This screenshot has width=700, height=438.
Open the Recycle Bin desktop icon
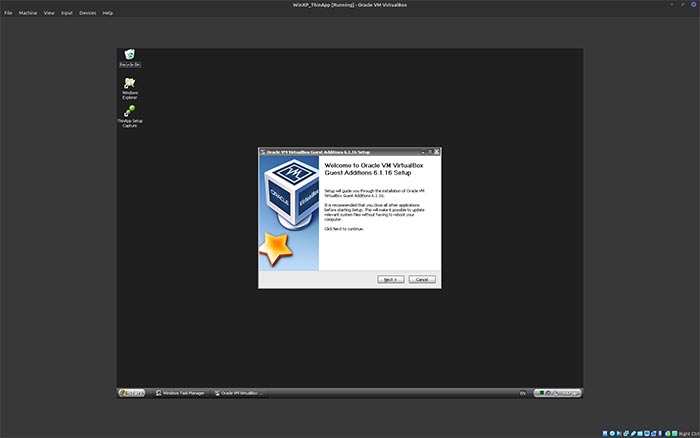pyautogui.click(x=130, y=58)
